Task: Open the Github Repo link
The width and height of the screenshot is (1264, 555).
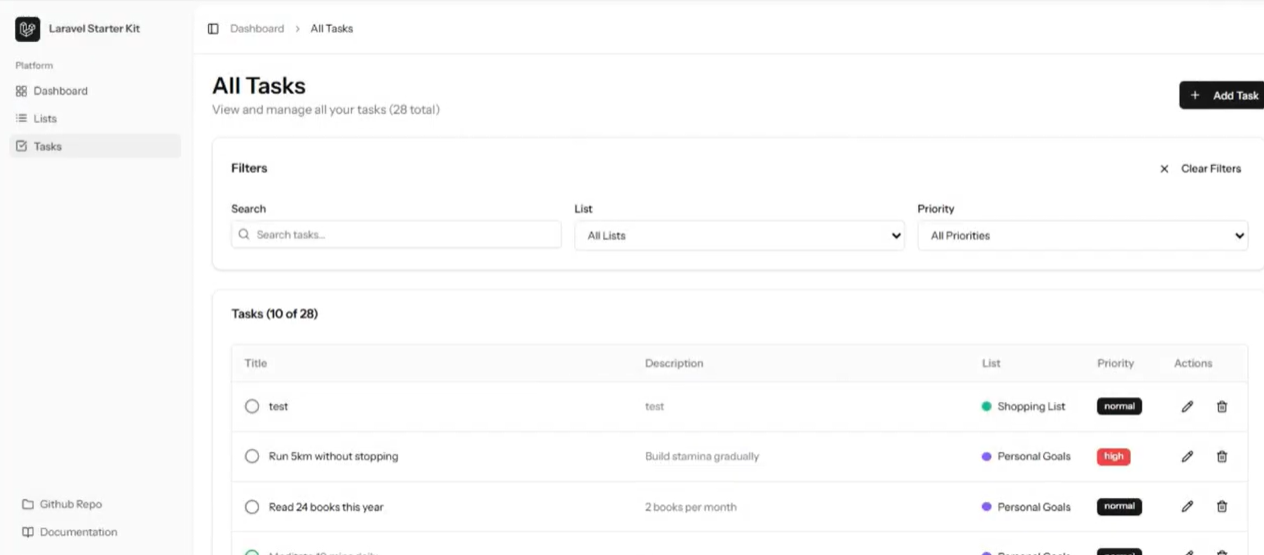Action: 62,504
